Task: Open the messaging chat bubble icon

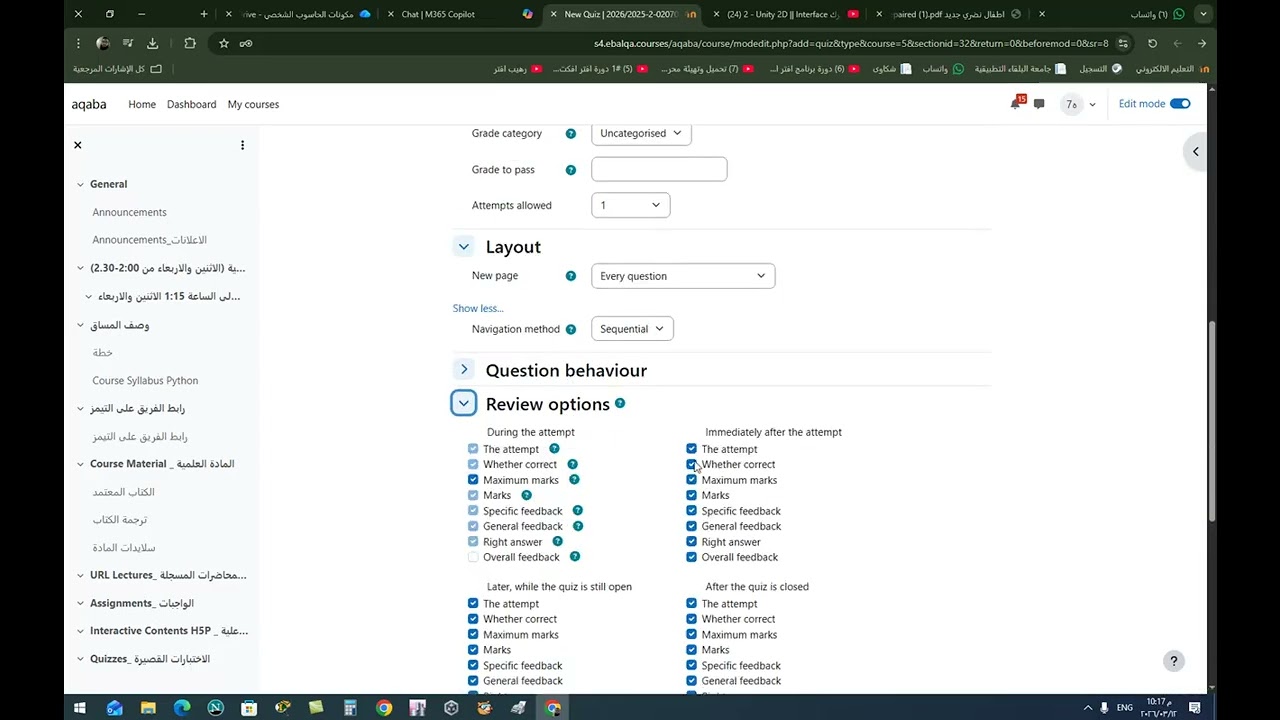Action: click(x=1039, y=104)
